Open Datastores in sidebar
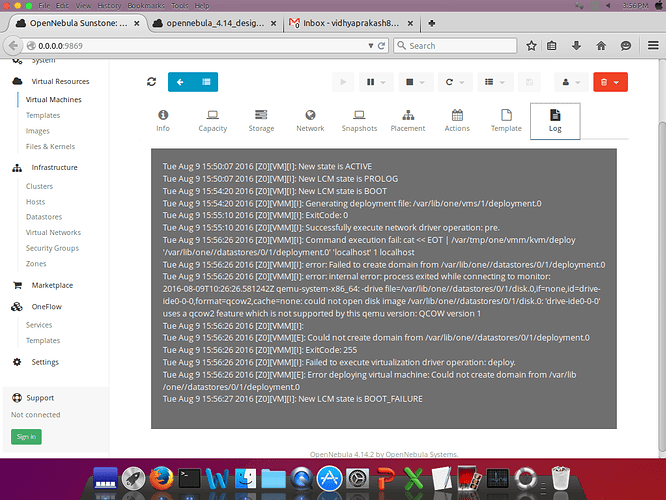The height and width of the screenshot is (500, 666). point(44,217)
